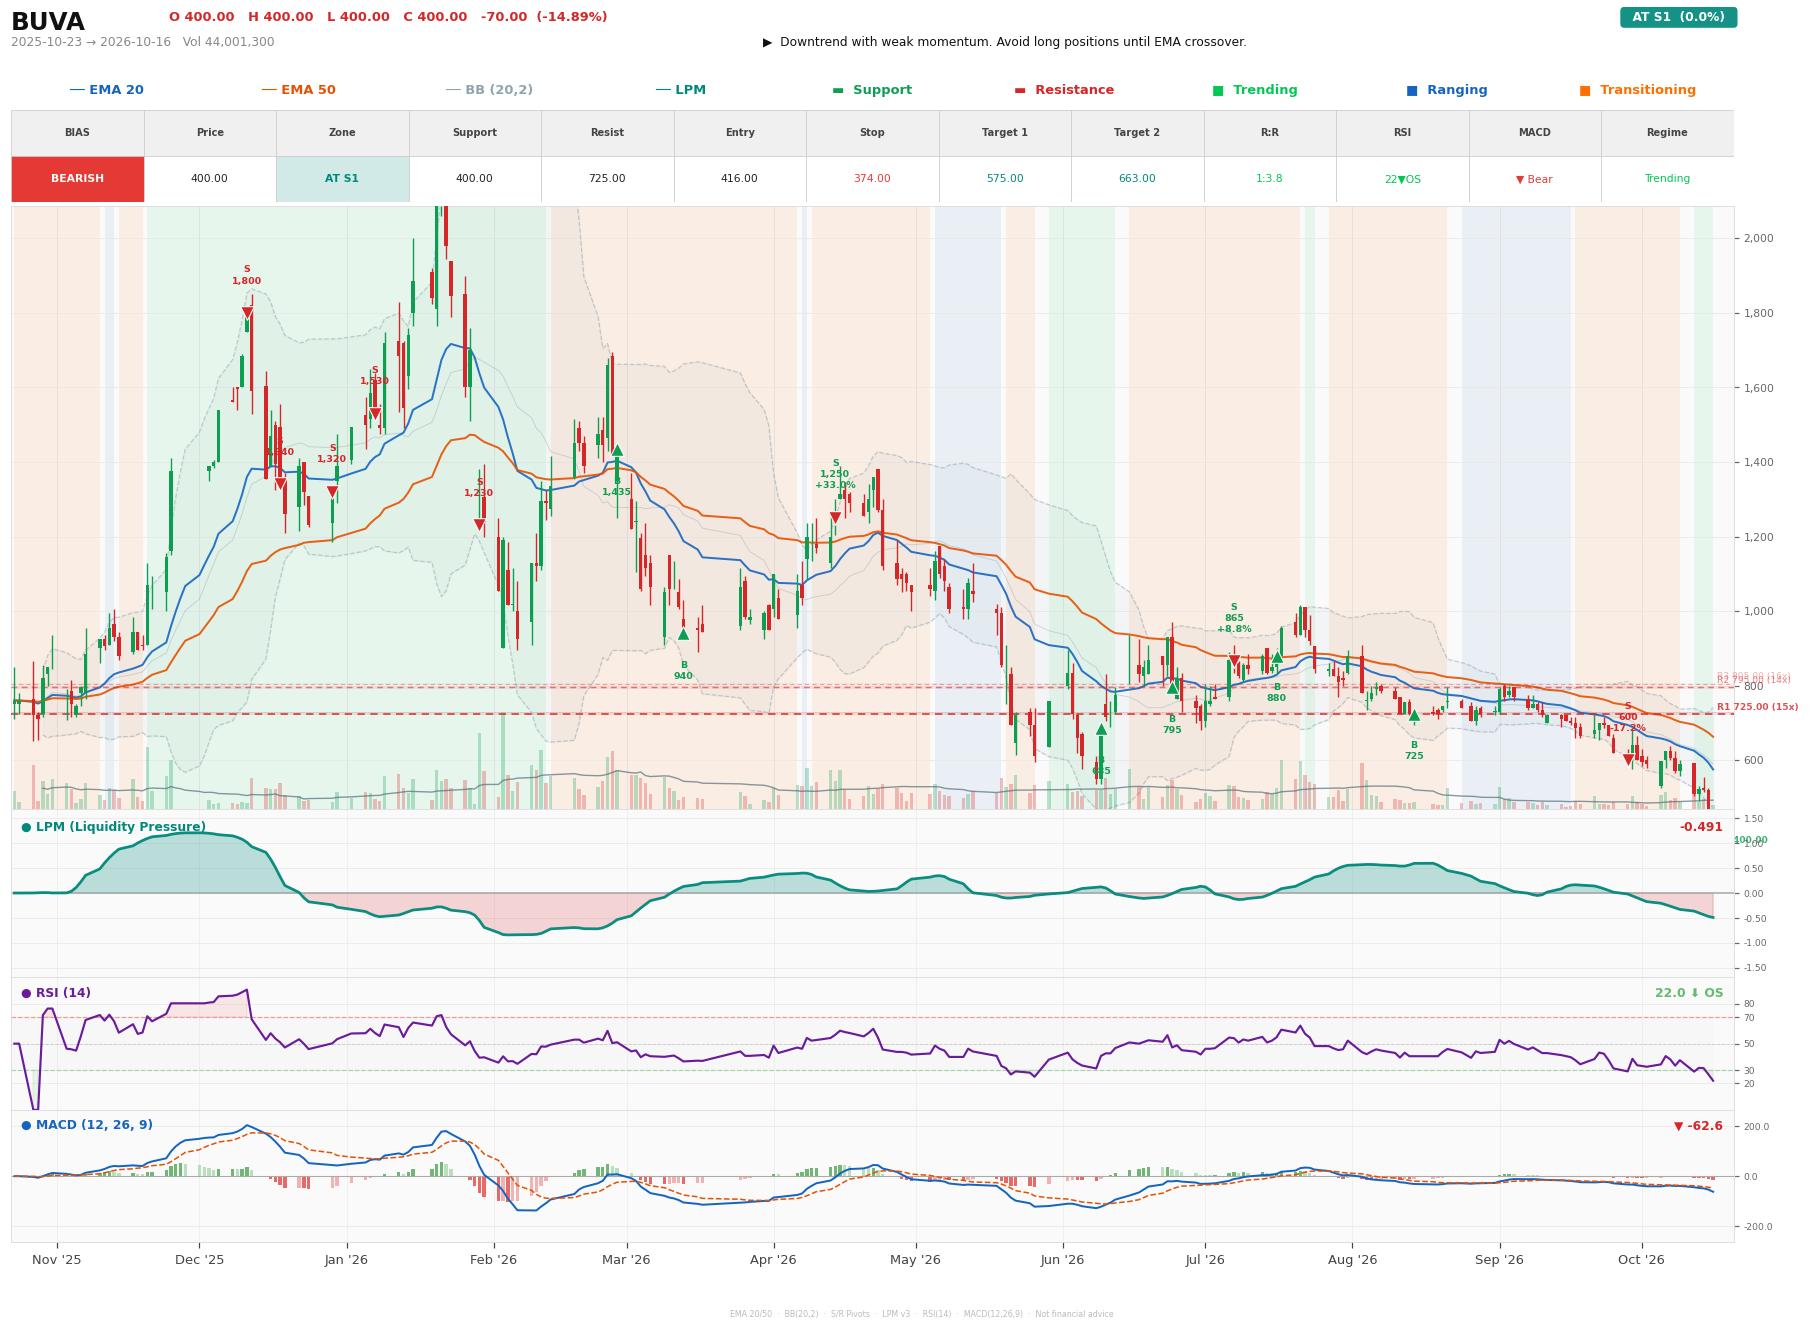The height and width of the screenshot is (1330, 1809).
Task: Click the buy marker labeled B 795
Action: coord(1172,688)
